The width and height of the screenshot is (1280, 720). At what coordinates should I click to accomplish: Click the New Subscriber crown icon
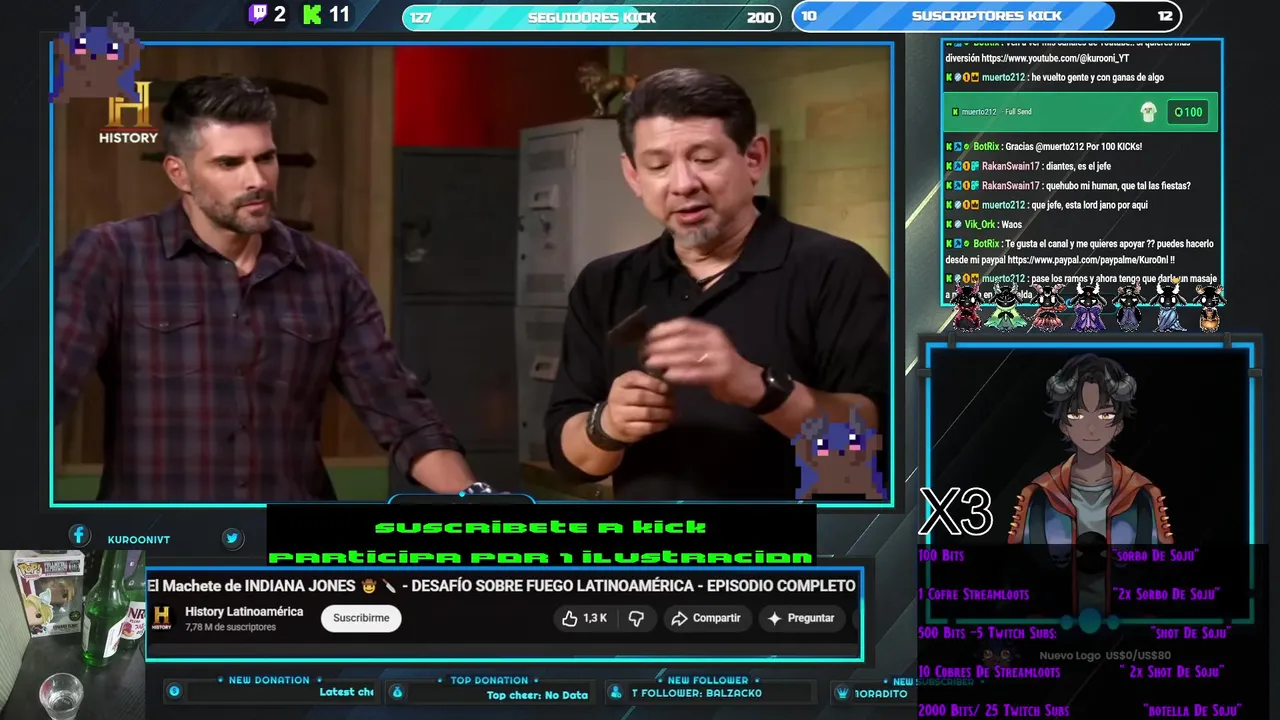(843, 692)
